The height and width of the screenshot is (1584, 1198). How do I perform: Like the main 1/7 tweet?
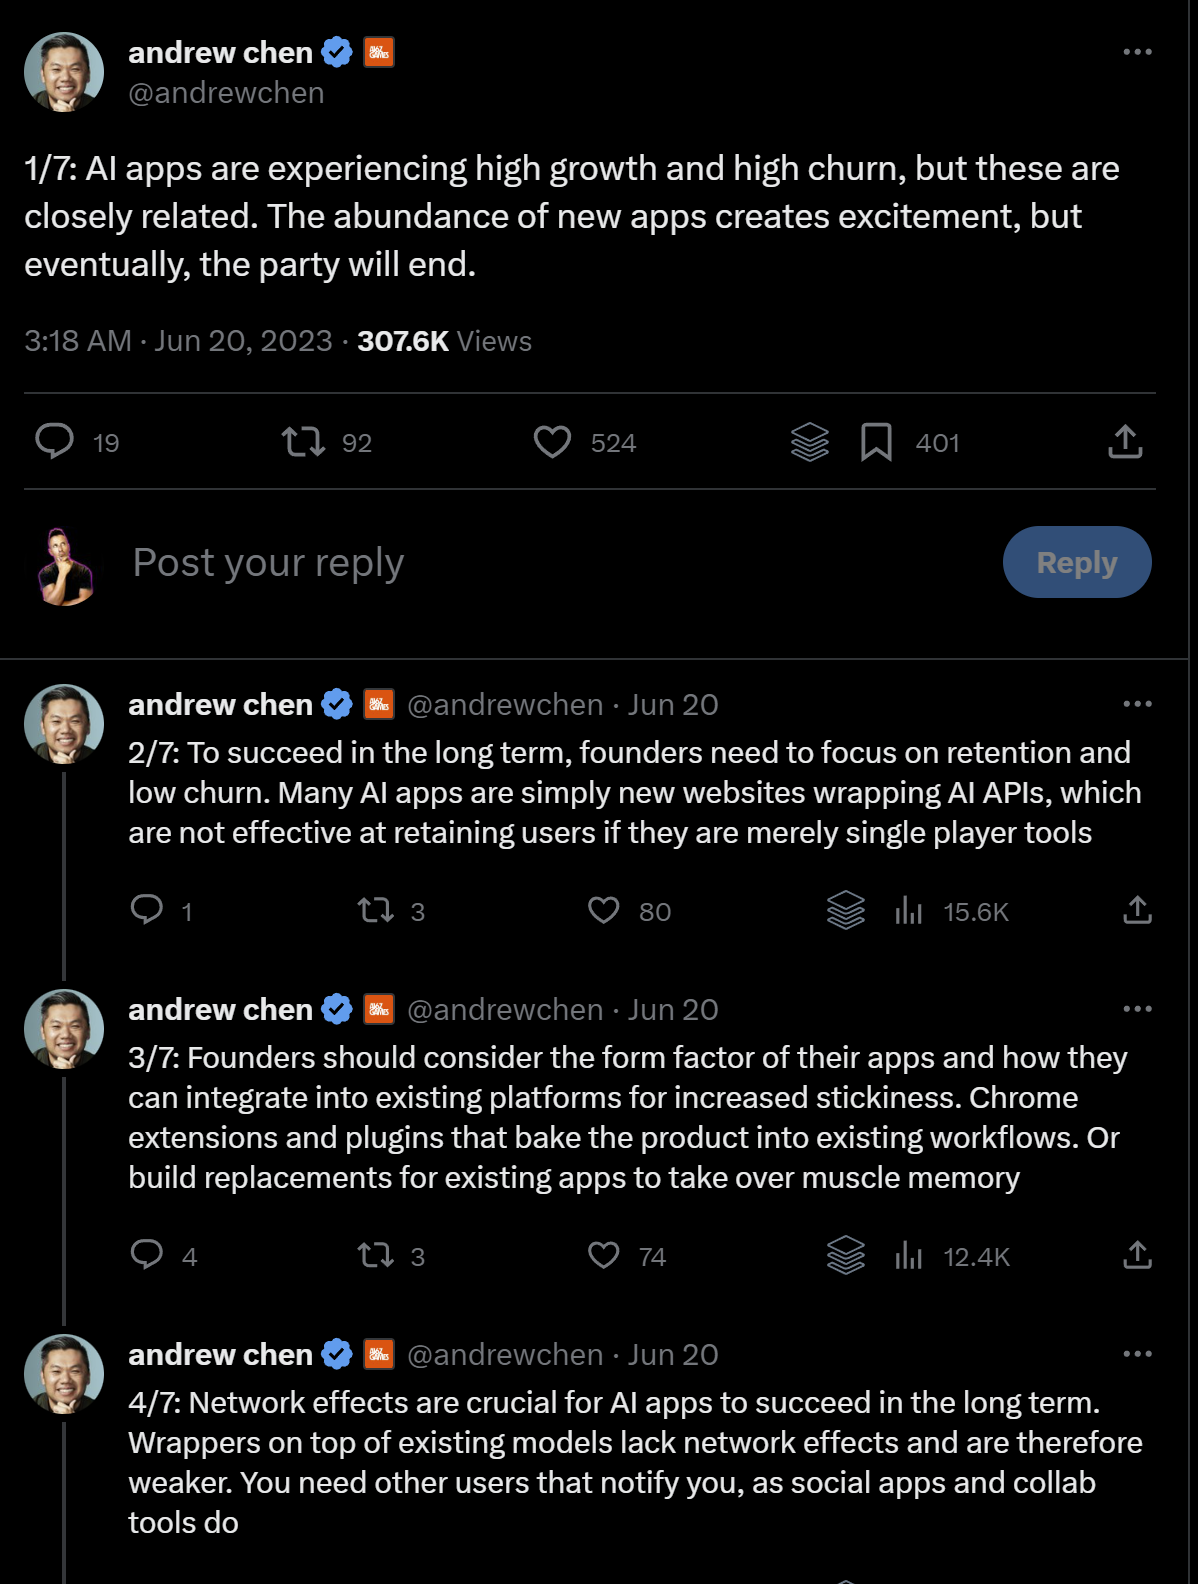point(552,442)
